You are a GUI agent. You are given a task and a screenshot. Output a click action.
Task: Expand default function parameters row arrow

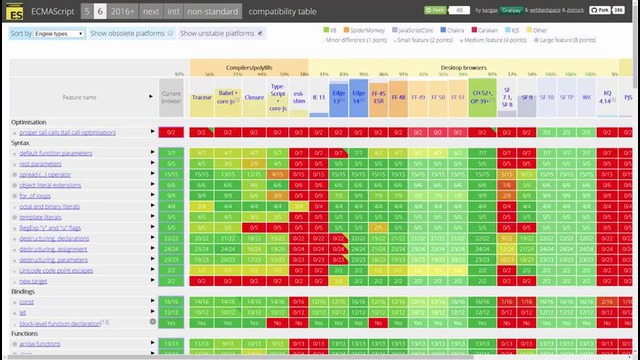152,152
